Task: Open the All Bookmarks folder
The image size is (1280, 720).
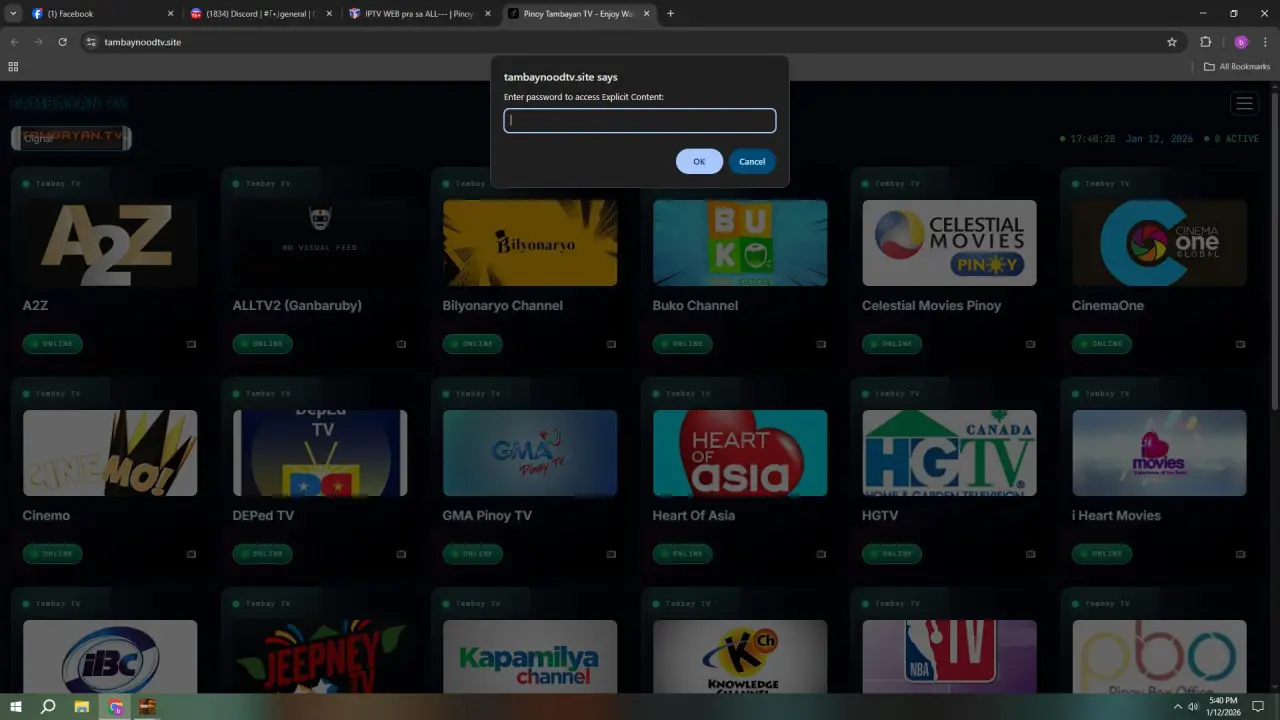Action: pos(1237,67)
